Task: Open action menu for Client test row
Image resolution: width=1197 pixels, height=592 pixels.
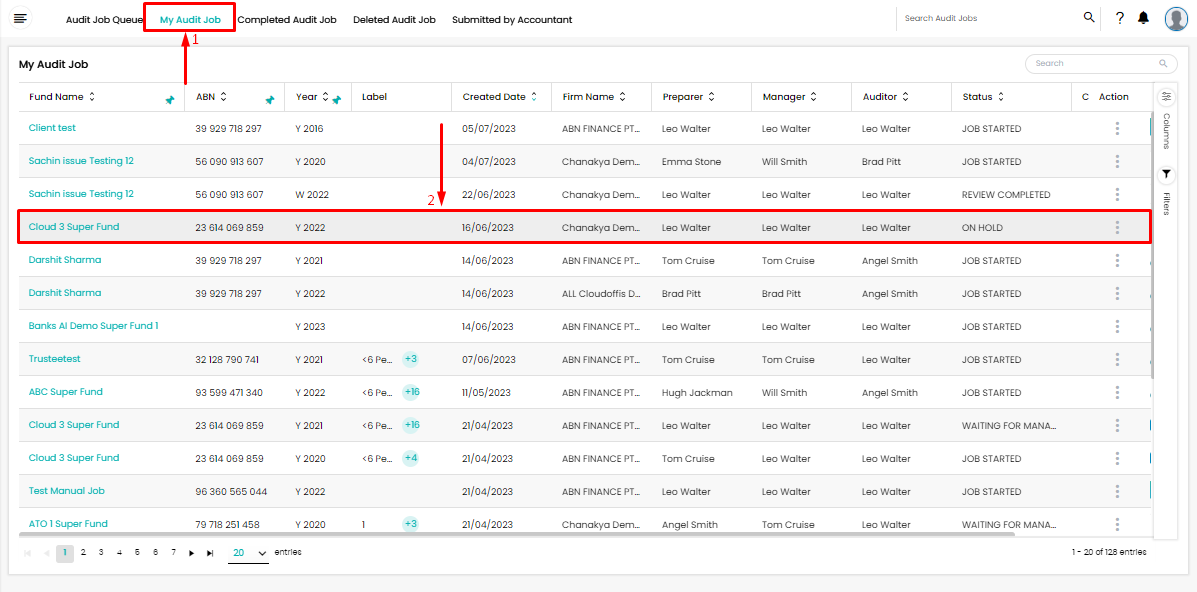Action: [x=1117, y=128]
